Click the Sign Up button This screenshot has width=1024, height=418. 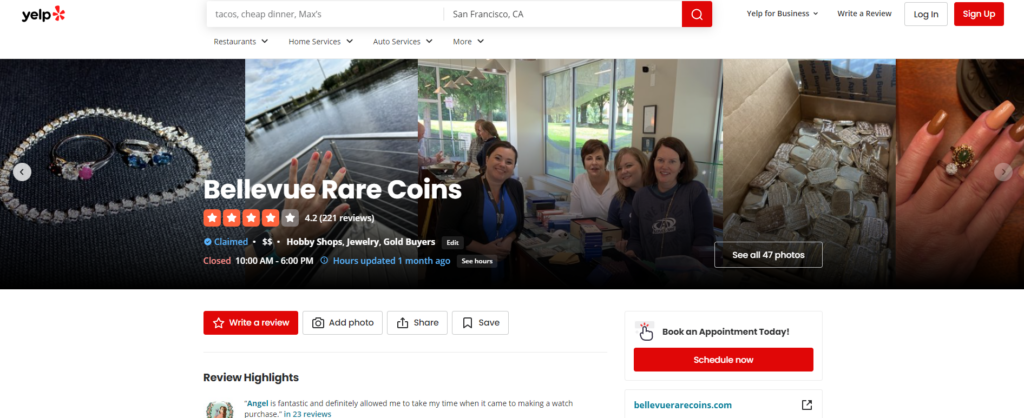coord(978,14)
